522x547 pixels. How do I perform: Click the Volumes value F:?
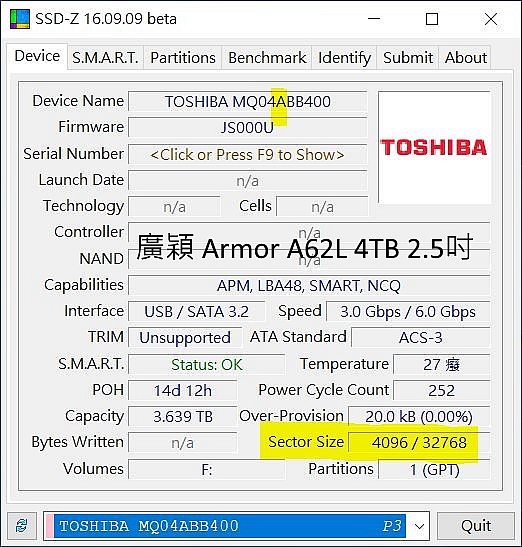point(206,470)
